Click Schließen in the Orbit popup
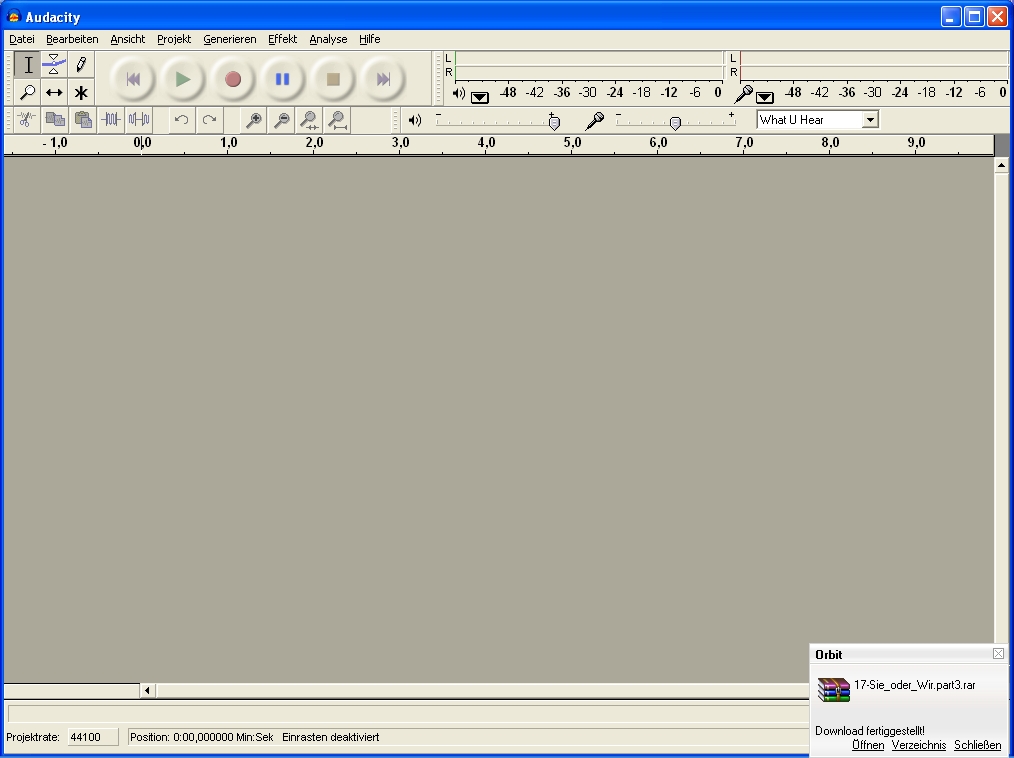 [978, 745]
